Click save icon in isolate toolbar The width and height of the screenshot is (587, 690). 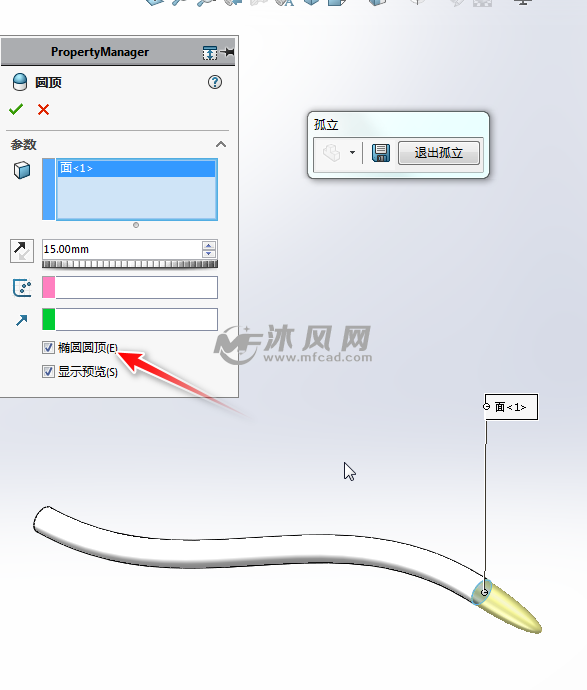tap(381, 153)
